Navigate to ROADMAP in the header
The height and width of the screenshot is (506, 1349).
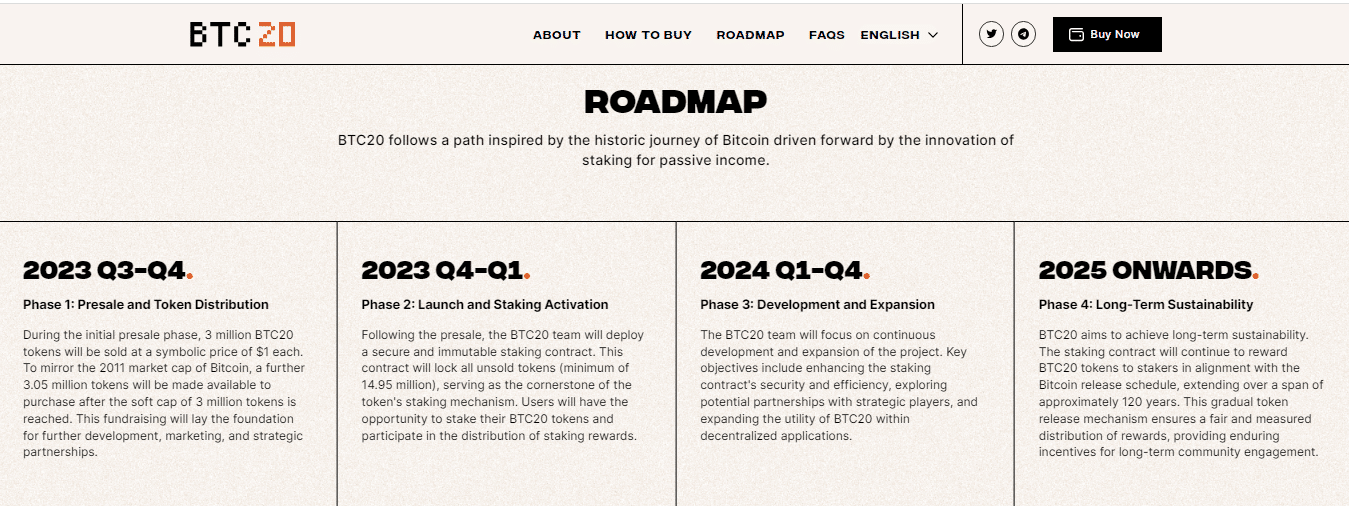point(750,35)
